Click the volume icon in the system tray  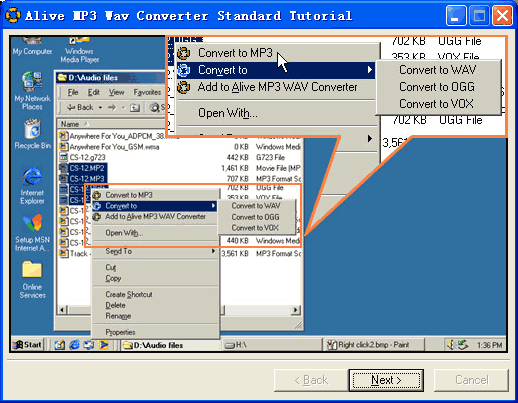451,345
